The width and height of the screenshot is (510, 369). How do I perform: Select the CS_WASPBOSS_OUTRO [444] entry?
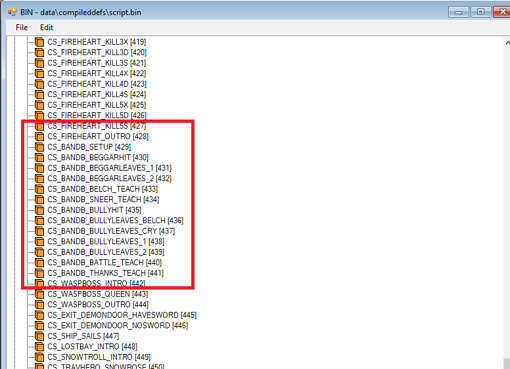tap(98, 305)
